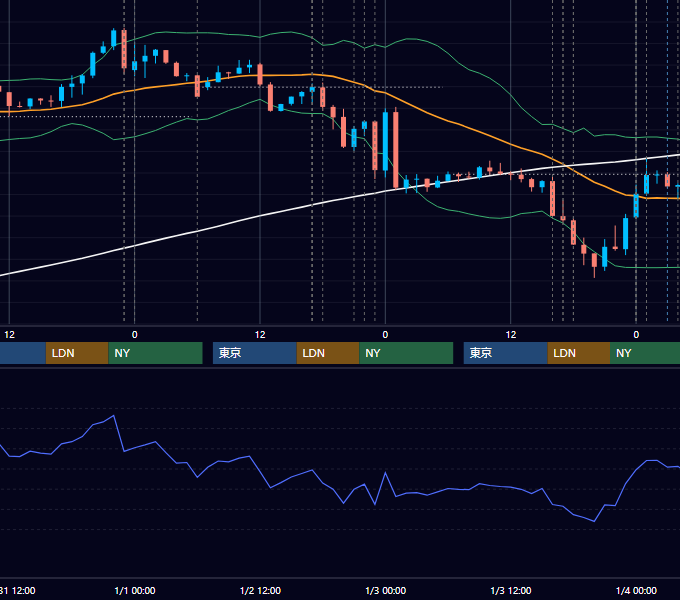This screenshot has height=600, width=680.
Task: Select the tall blue candle at 1/3 00:00
Action: [386, 142]
